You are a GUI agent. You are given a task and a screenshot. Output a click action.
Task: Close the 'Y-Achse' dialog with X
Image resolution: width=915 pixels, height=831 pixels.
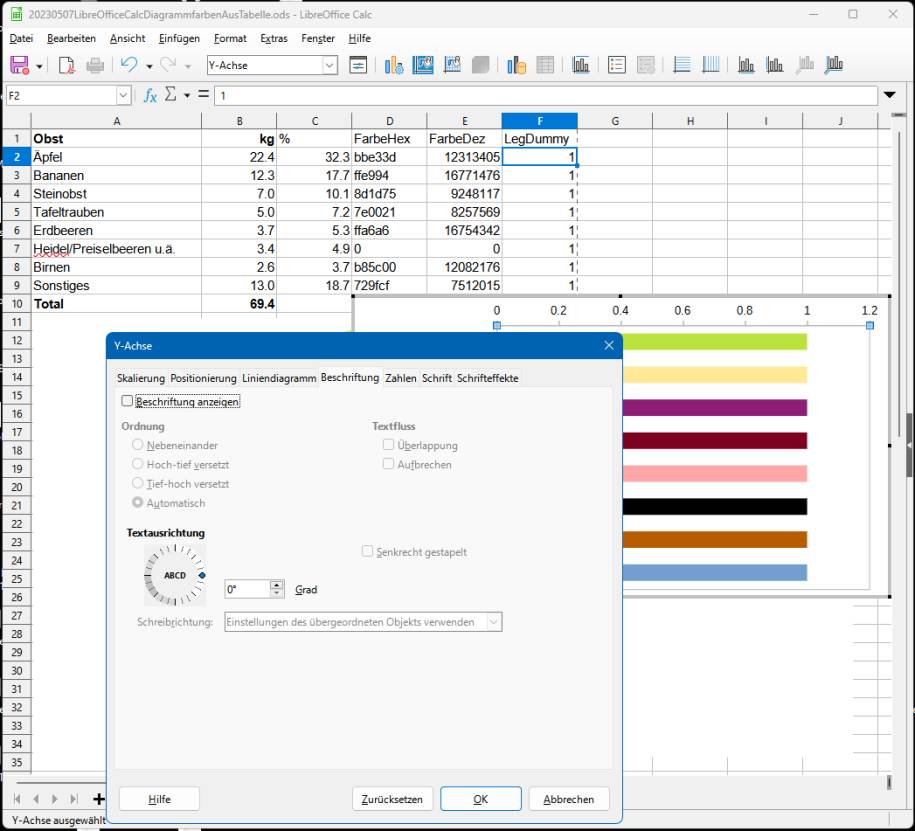coord(609,345)
